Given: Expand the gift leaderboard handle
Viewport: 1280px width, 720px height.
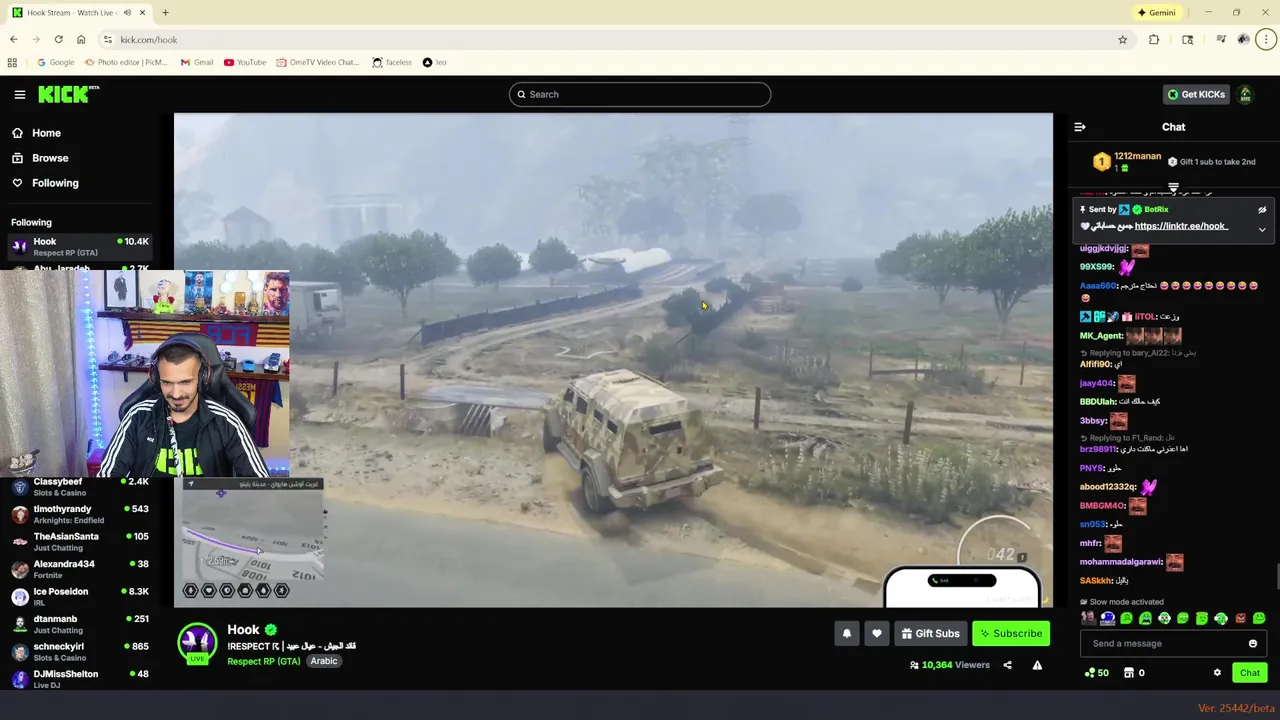Looking at the screenshot, I should pyautogui.click(x=1173, y=187).
